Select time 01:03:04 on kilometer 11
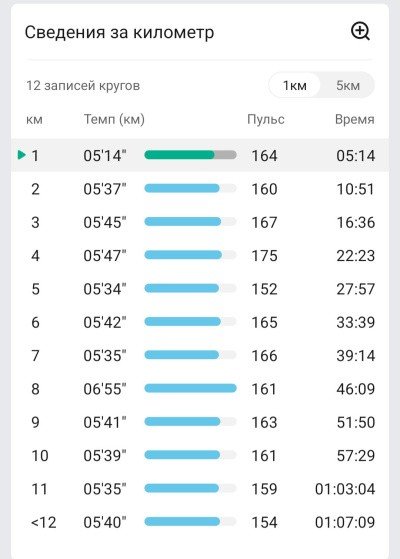The height and width of the screenshot is (559, 400). (345, 489)
